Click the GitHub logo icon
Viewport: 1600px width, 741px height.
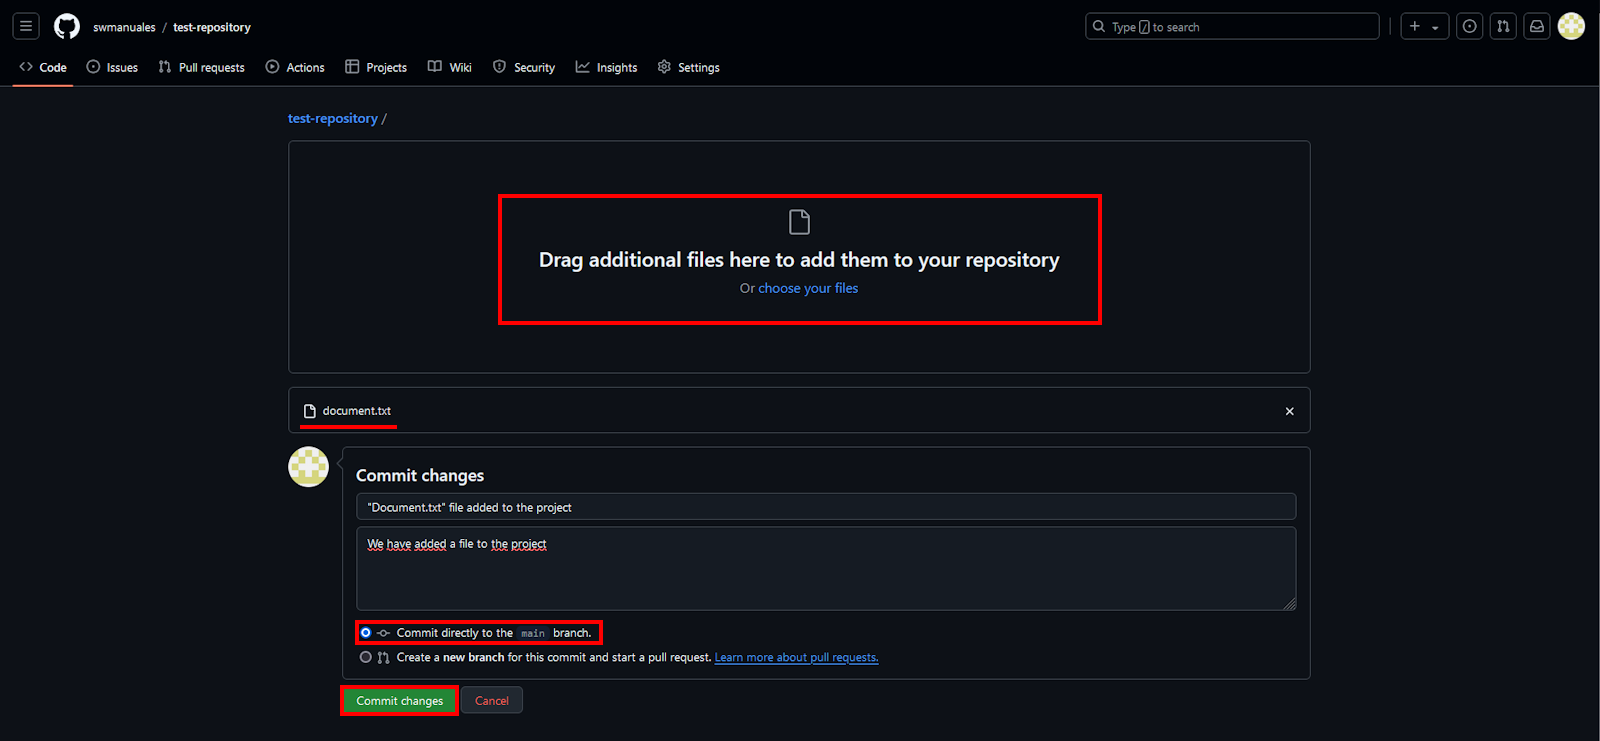(x=67, y=27)
